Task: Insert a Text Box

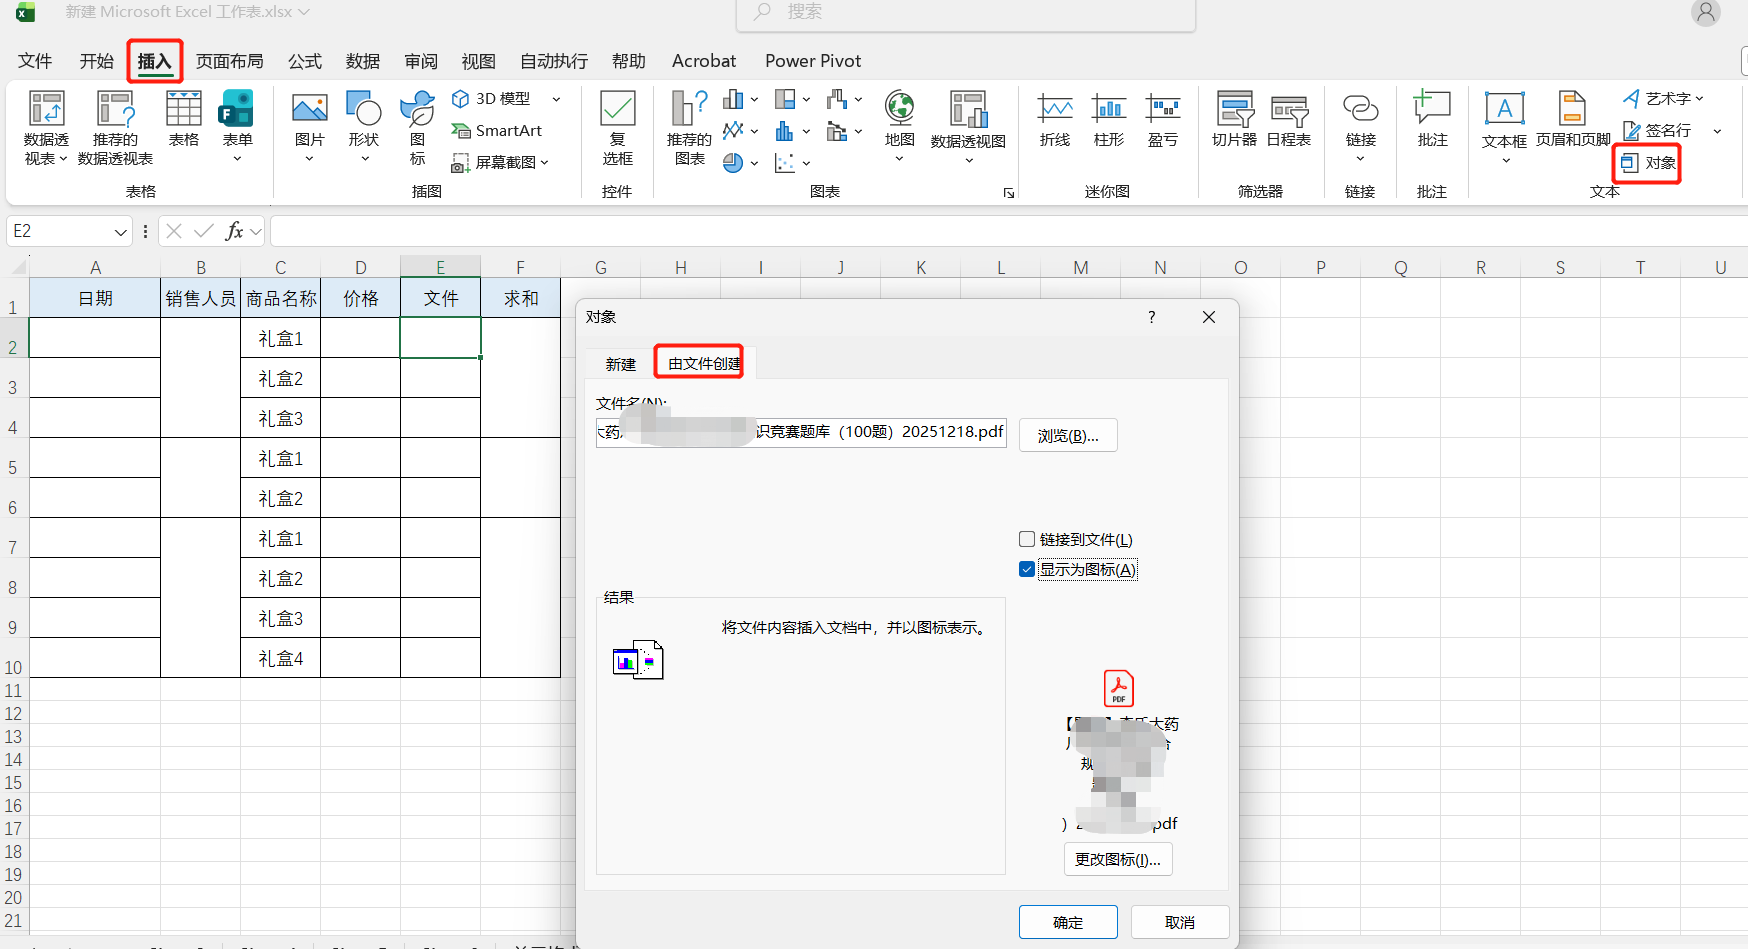Action: pos(1504,127)
